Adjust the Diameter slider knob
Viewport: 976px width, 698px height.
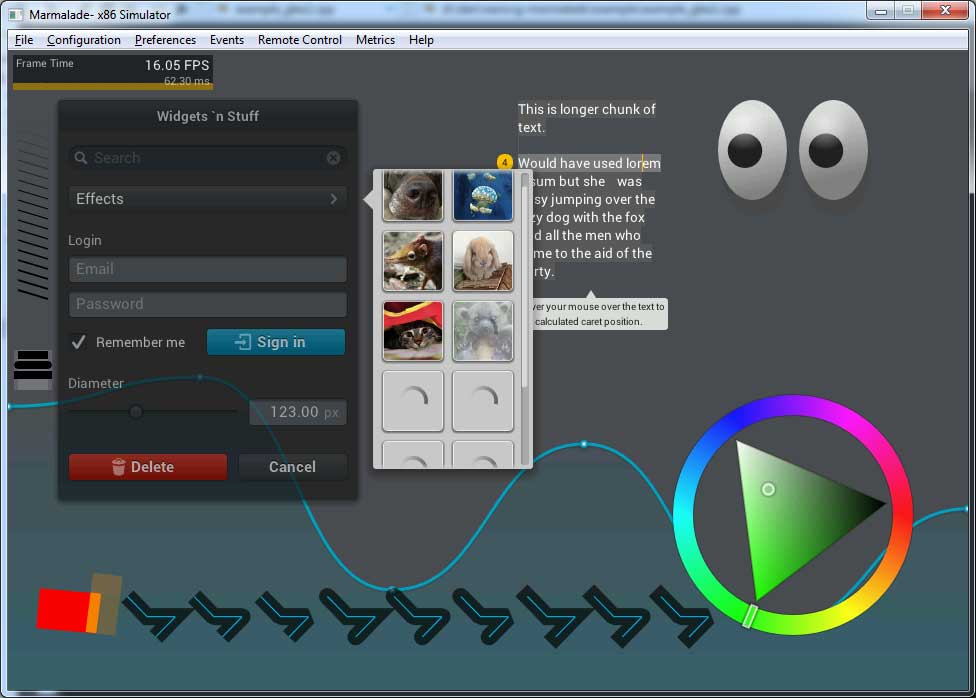136,412
